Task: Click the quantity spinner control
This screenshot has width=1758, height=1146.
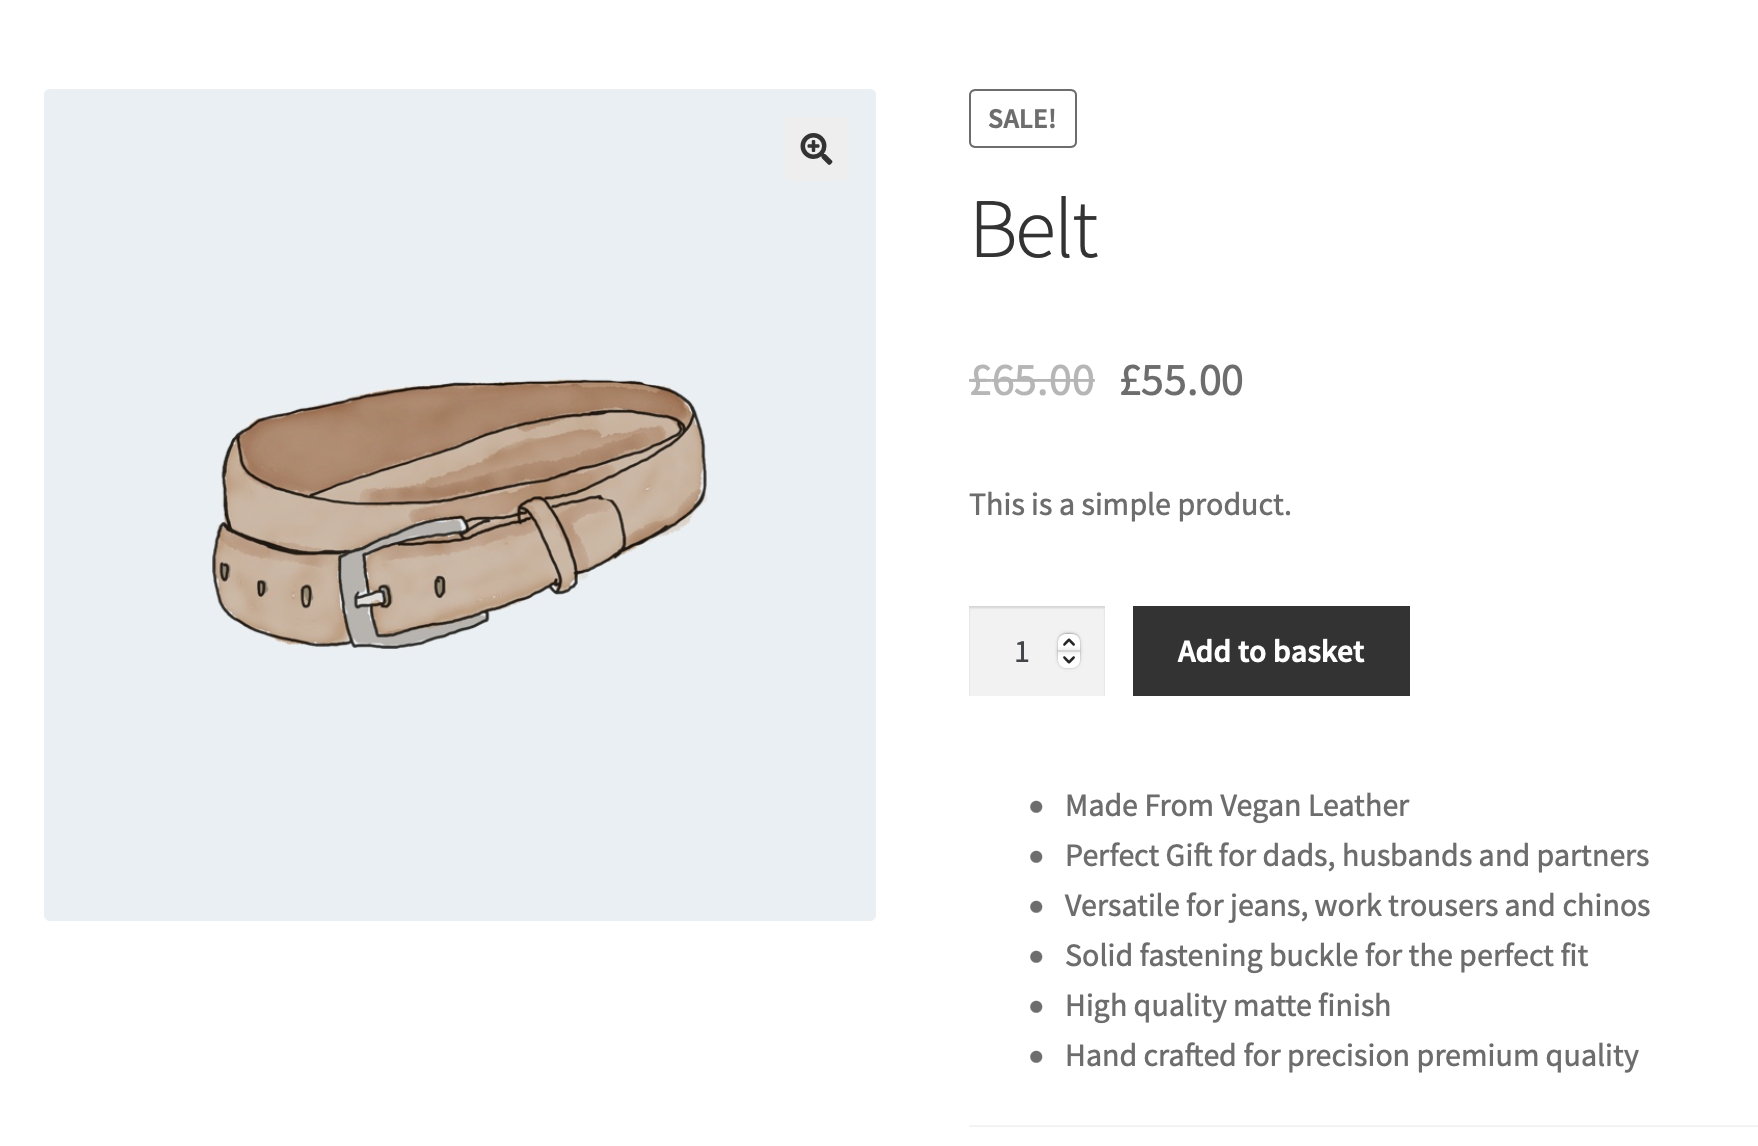Action: tap(1069, 651)
